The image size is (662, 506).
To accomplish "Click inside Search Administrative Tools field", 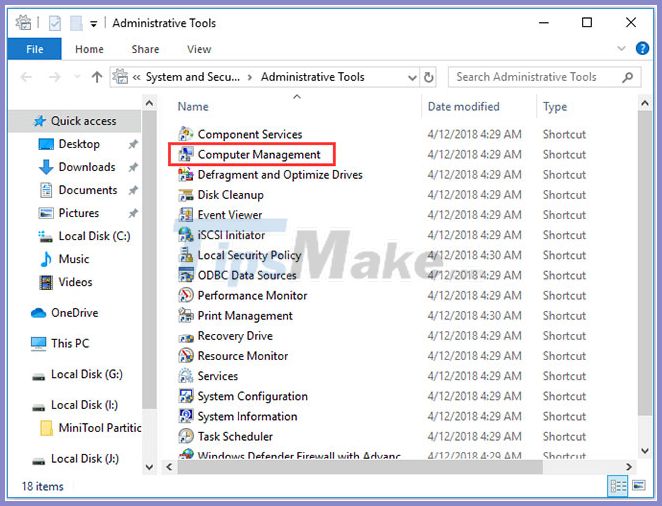I will pyautogui.click(x=545, y=77).
